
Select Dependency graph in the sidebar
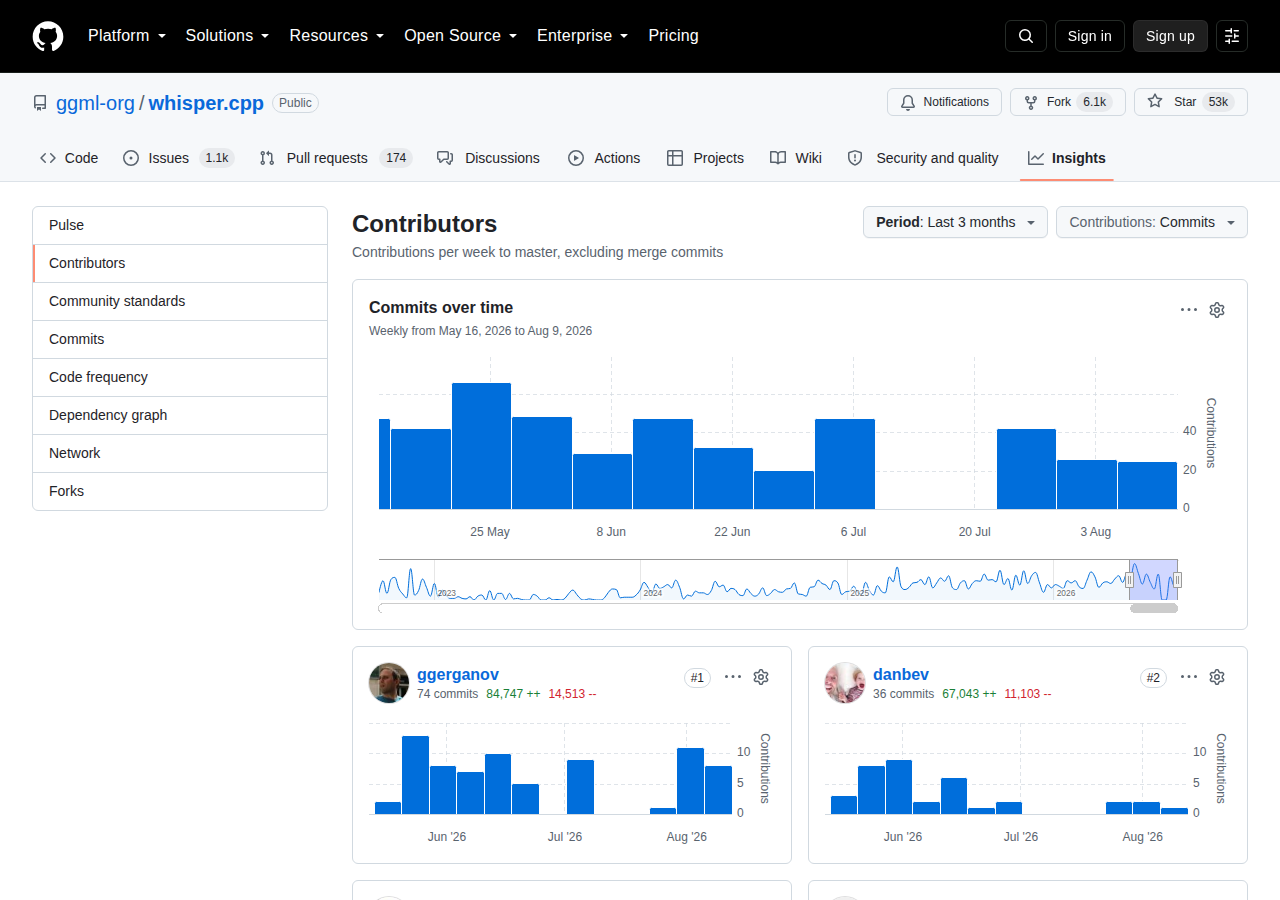coord(180,415)
